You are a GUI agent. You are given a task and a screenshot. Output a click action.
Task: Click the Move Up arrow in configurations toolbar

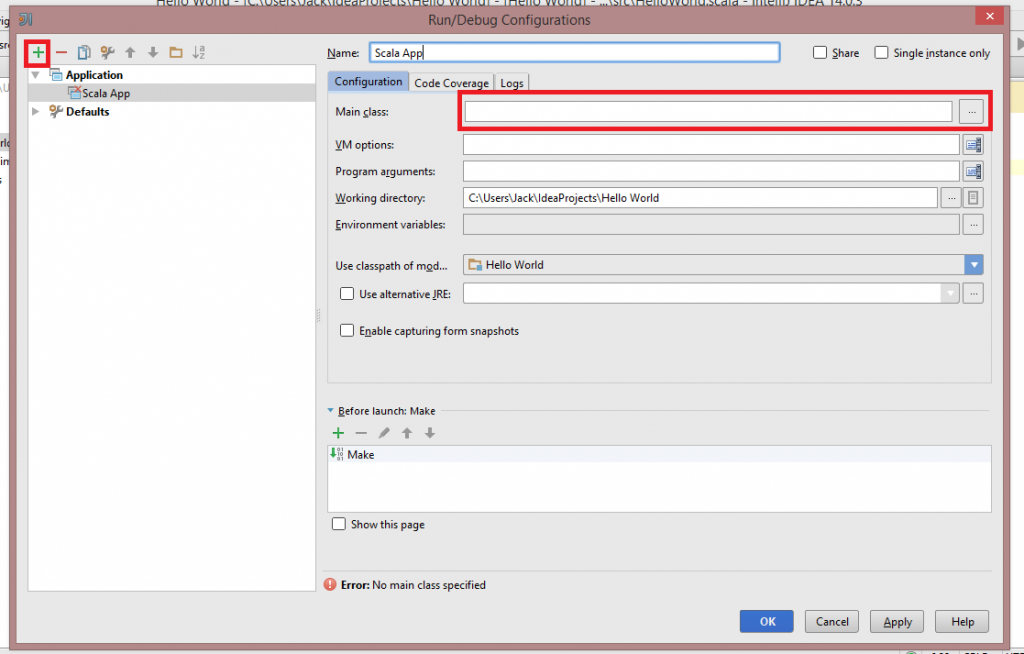[130, 52]
